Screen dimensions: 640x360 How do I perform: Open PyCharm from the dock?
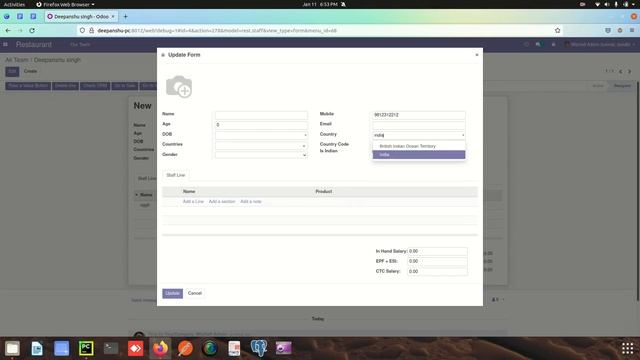(x=86, y=348)
